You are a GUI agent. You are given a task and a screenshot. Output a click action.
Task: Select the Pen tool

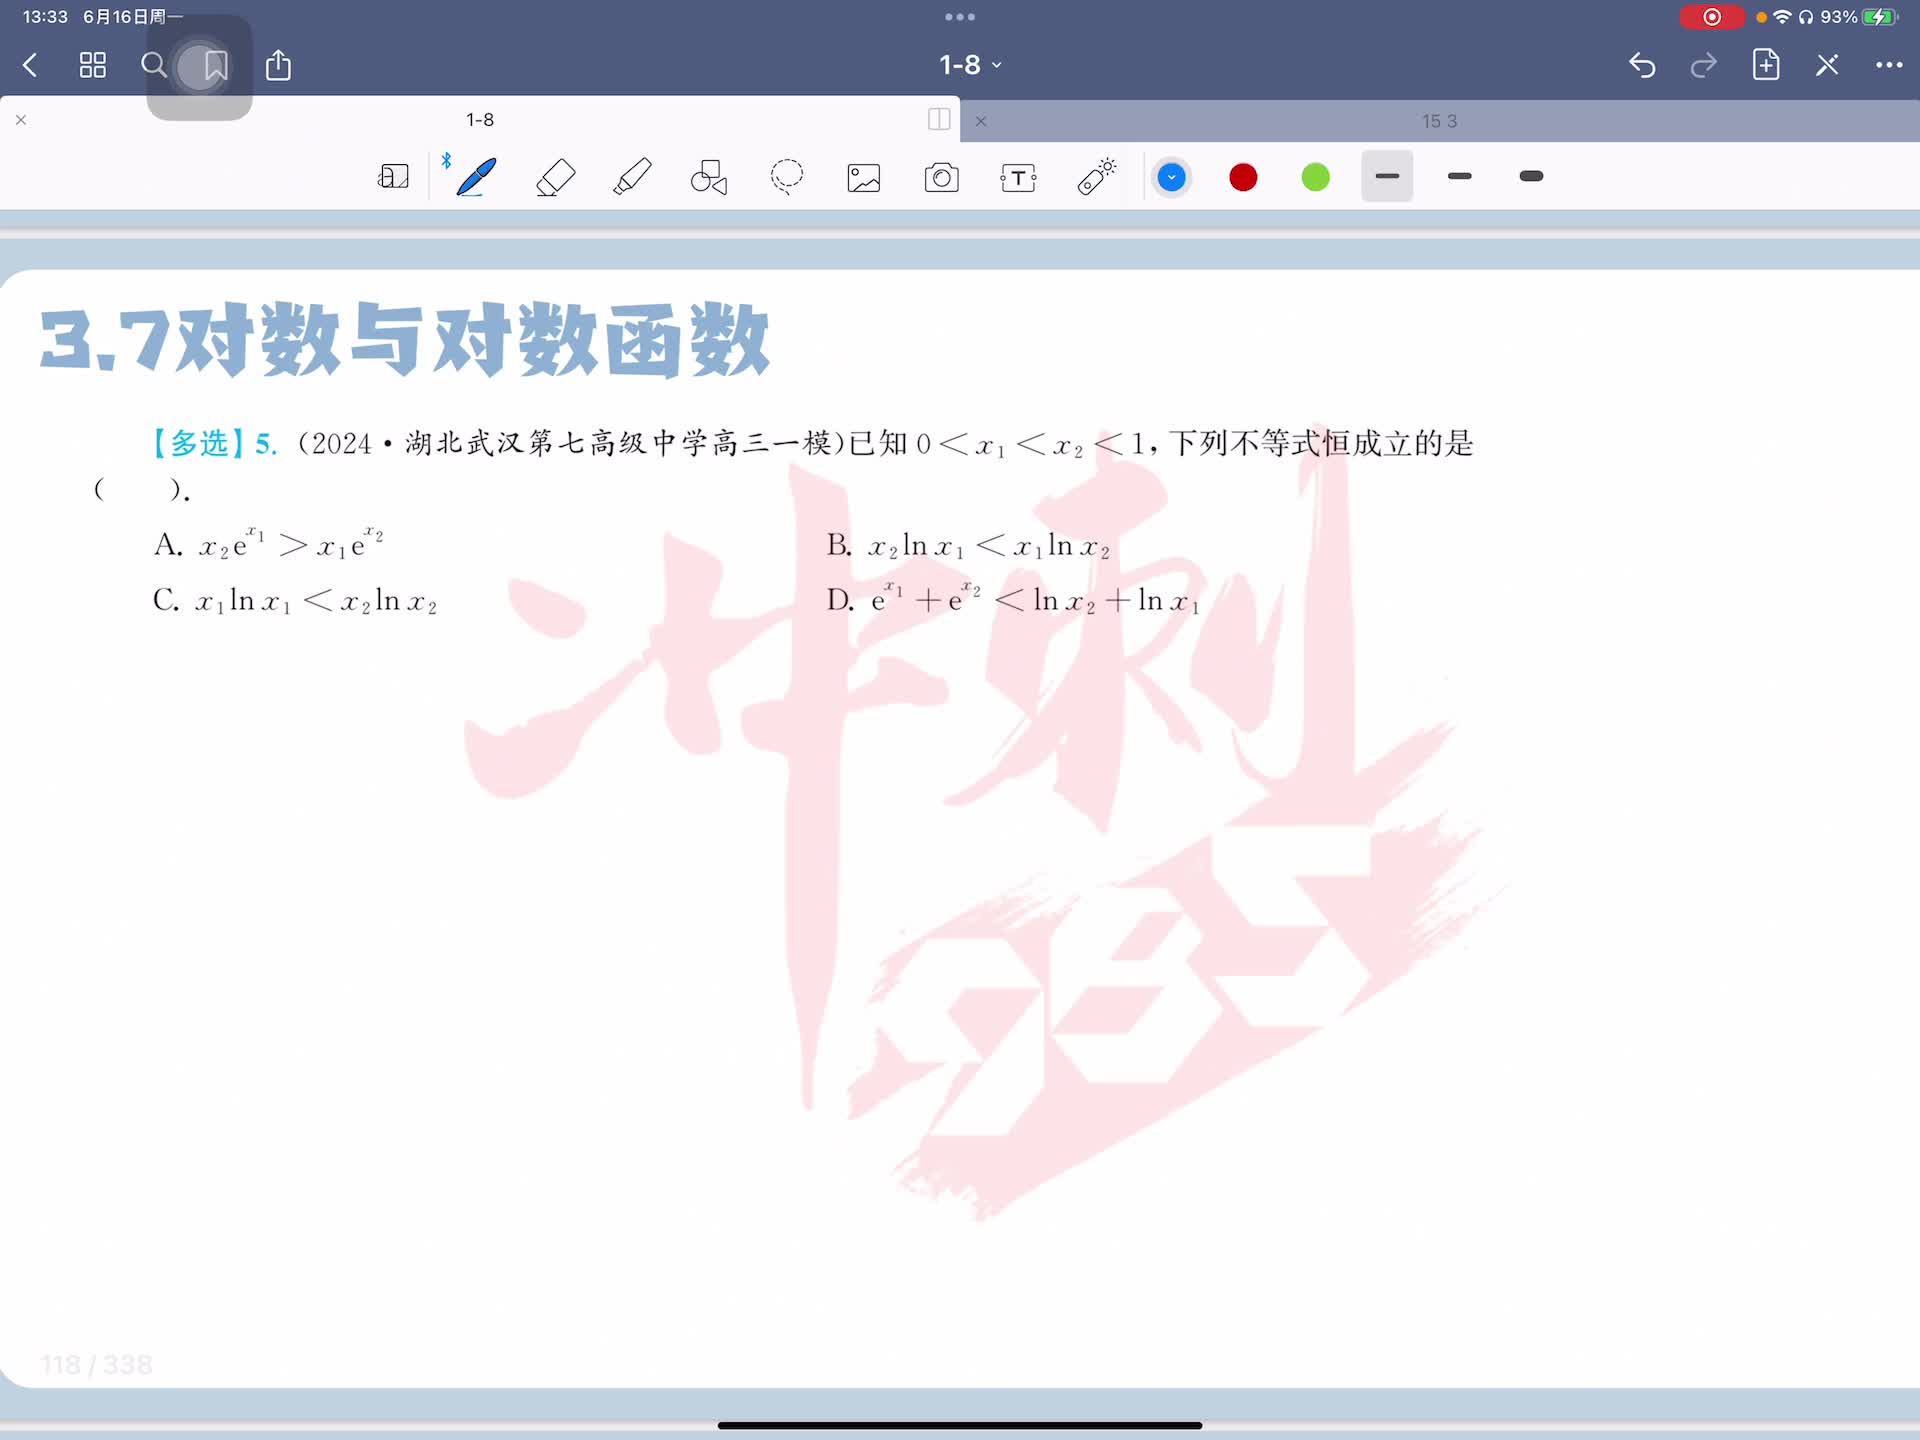pyautogui.click(x=476, y=177)
